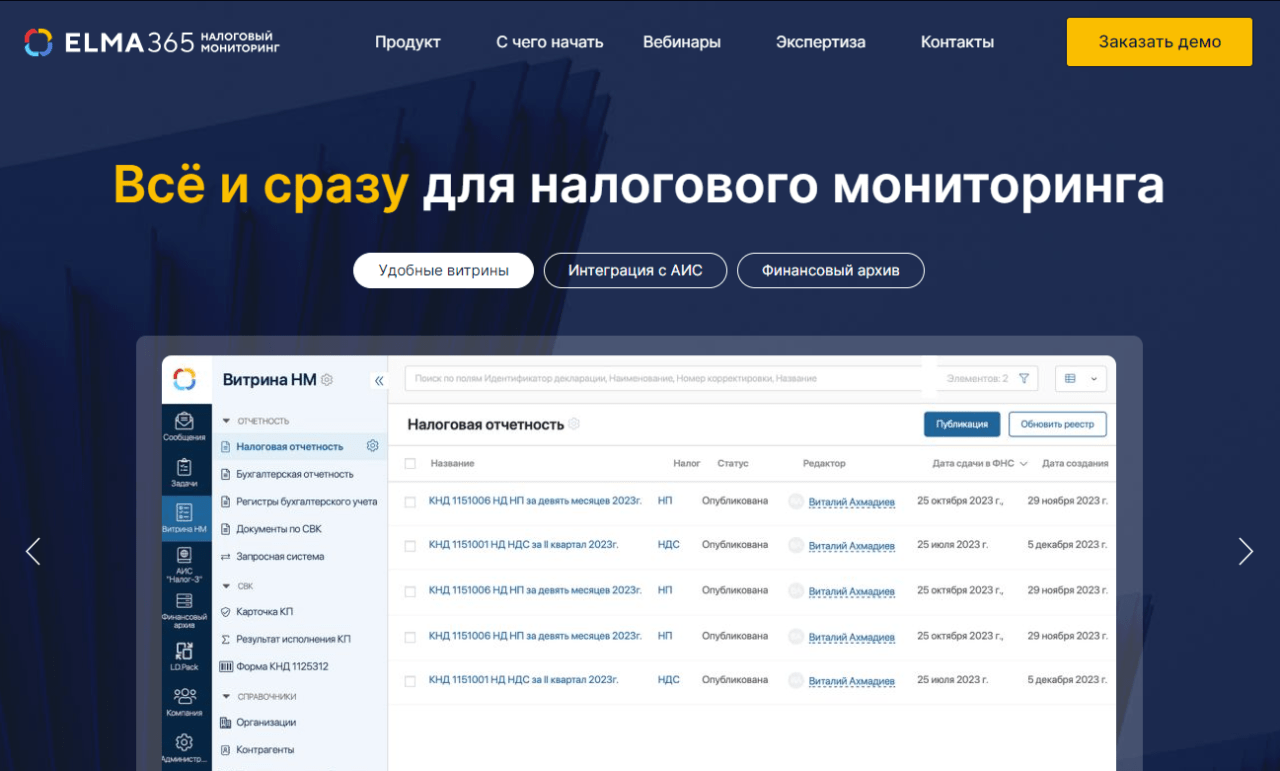Open the АИС "Налог-3" sidebar icon
The image size is (1280, 771).
pyautogui.click(x=184, y=564)
